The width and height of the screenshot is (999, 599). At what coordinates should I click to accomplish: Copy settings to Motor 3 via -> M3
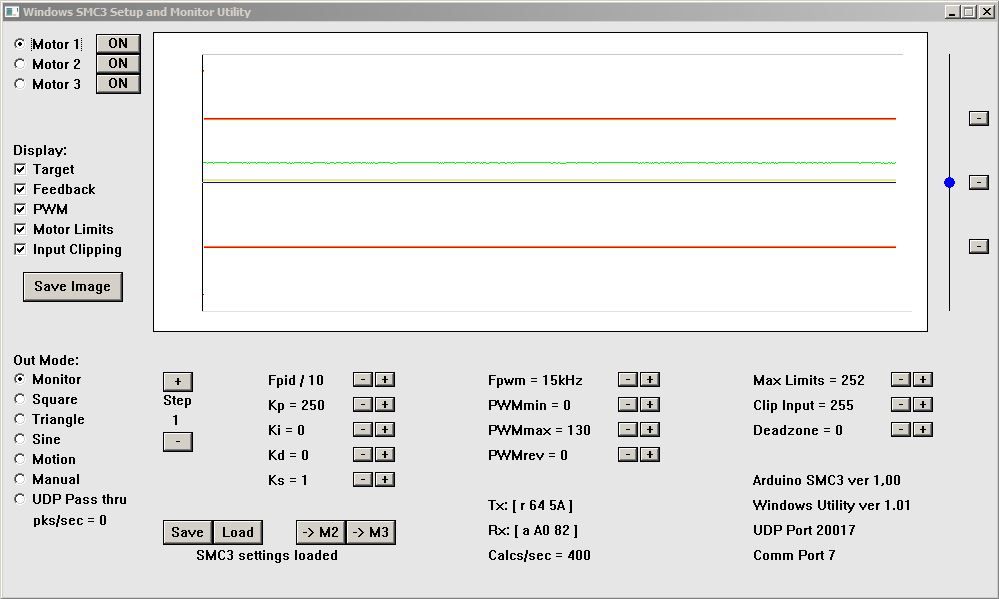pos(371,532)
